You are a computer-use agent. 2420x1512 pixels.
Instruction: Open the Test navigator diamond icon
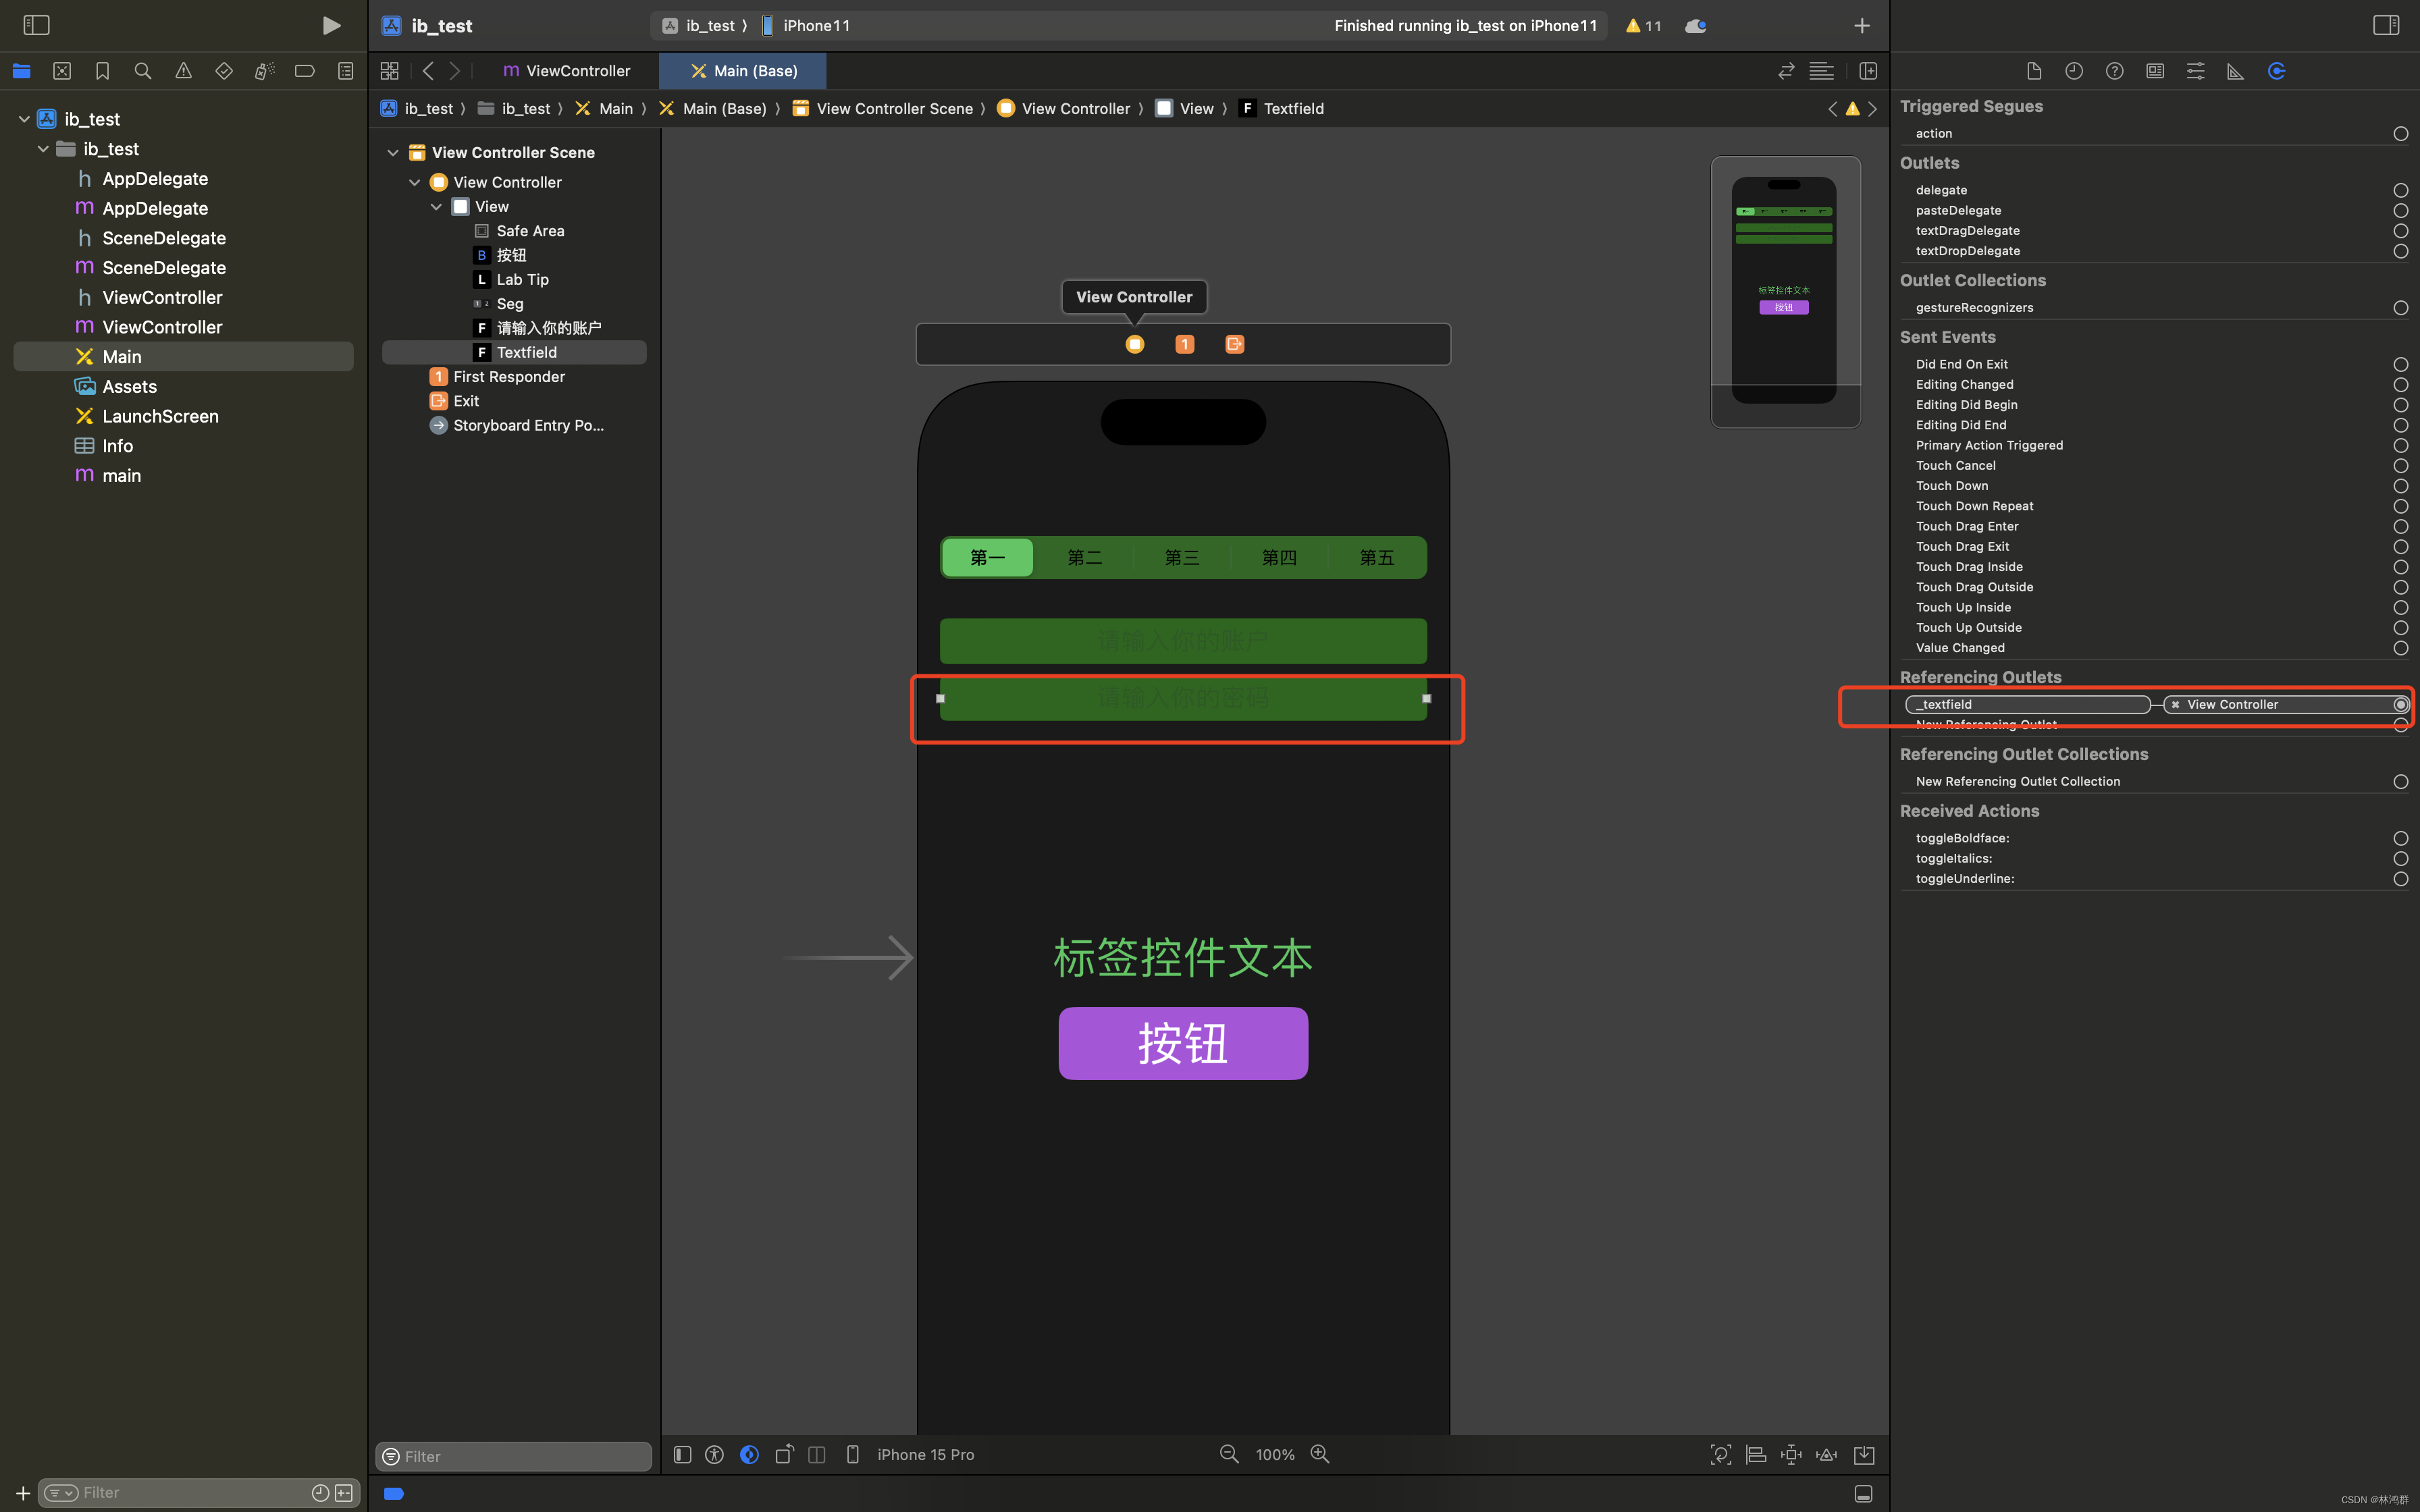tap(224, 71)
